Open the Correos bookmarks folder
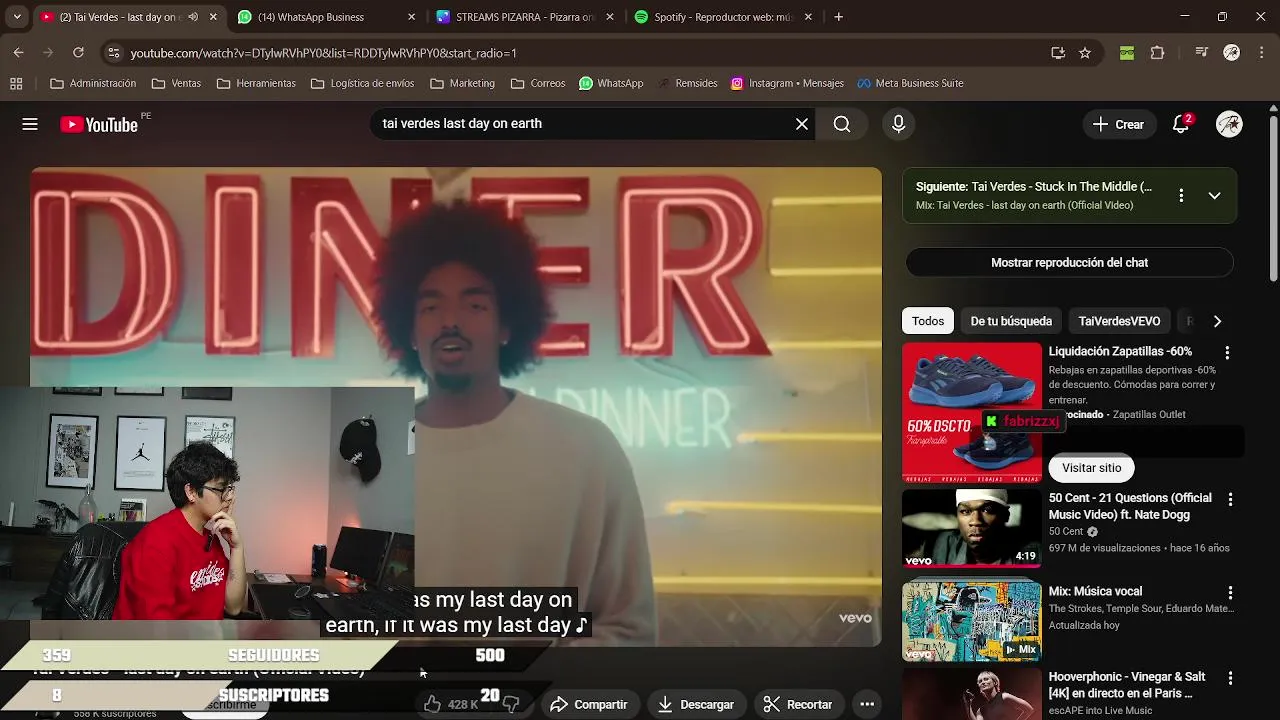The height and width of the screenshot is (720, 1280). pos(538,83)
